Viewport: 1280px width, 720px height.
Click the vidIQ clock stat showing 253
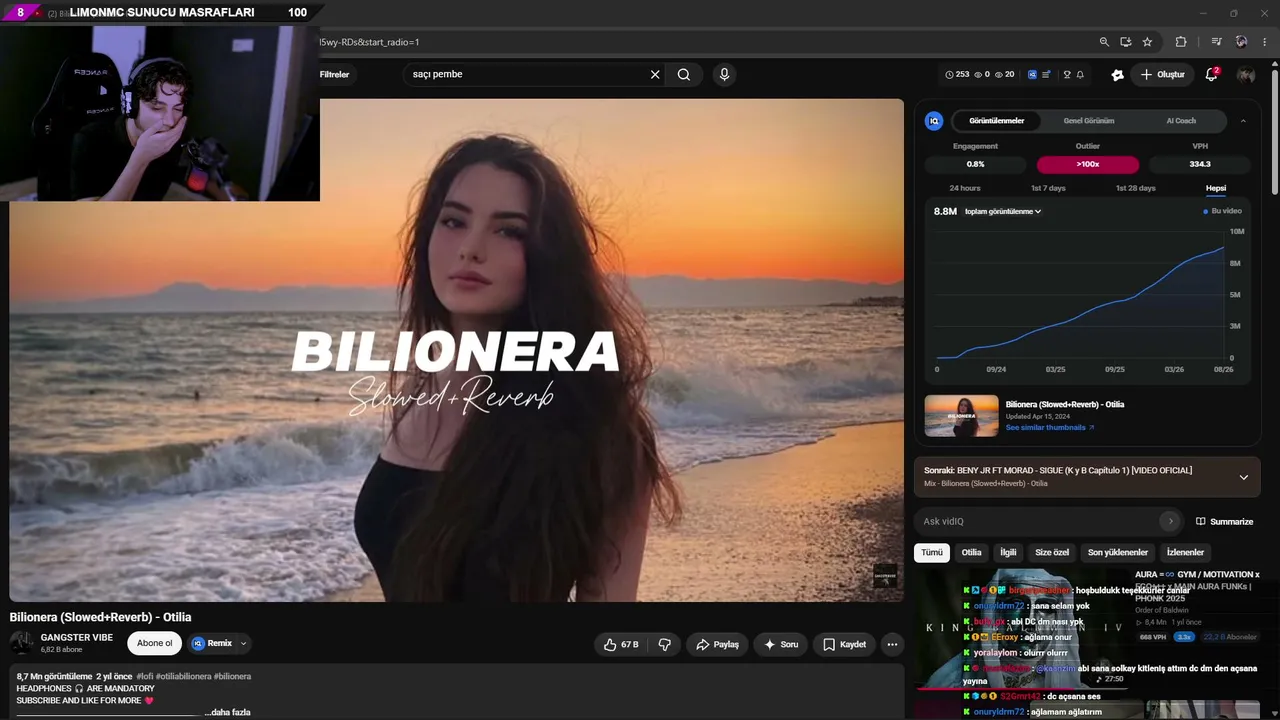pos(957,74)
